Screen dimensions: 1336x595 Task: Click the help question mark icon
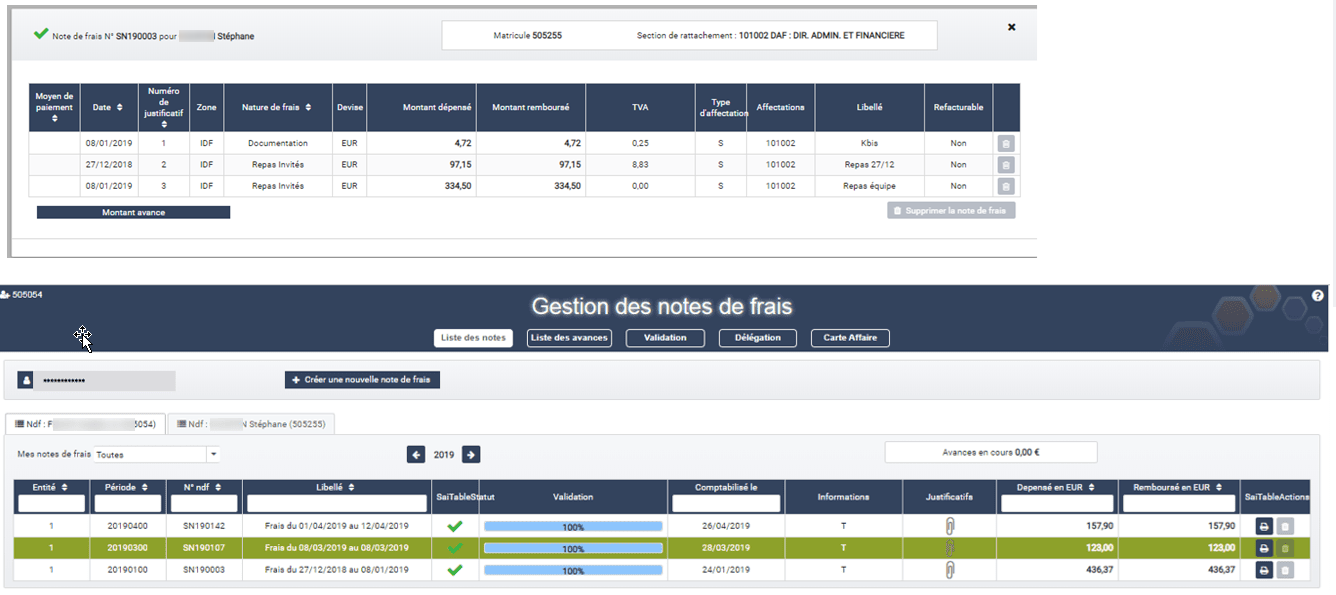tap(1317, 294)
